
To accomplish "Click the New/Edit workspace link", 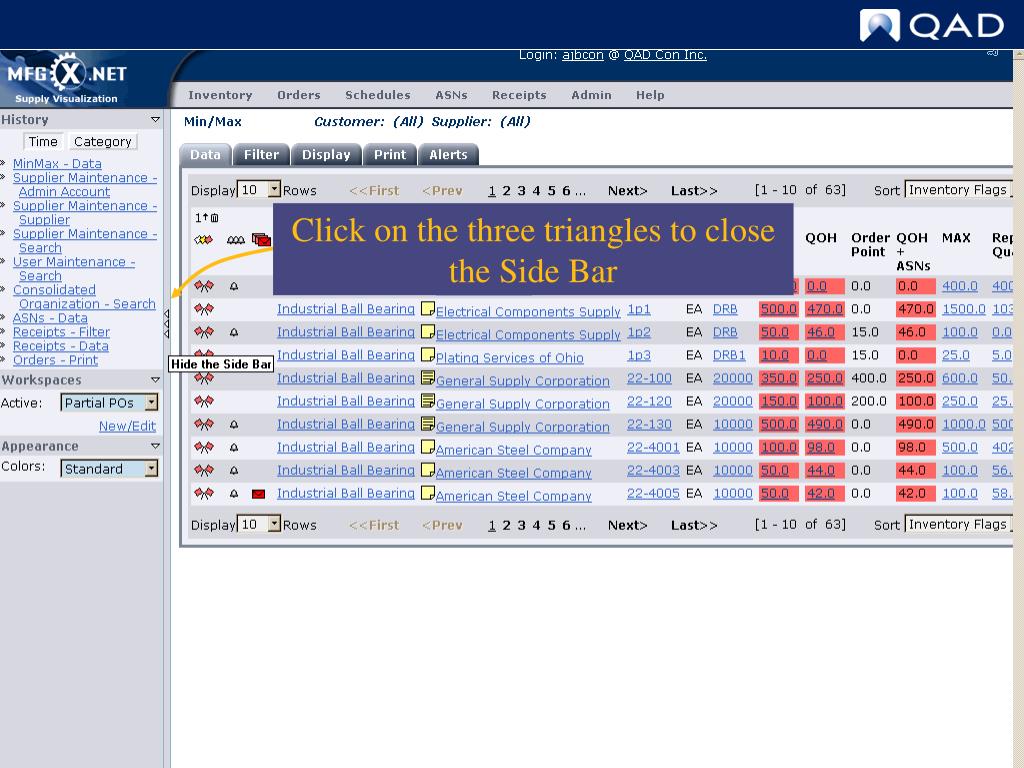I will coord(127,426).
